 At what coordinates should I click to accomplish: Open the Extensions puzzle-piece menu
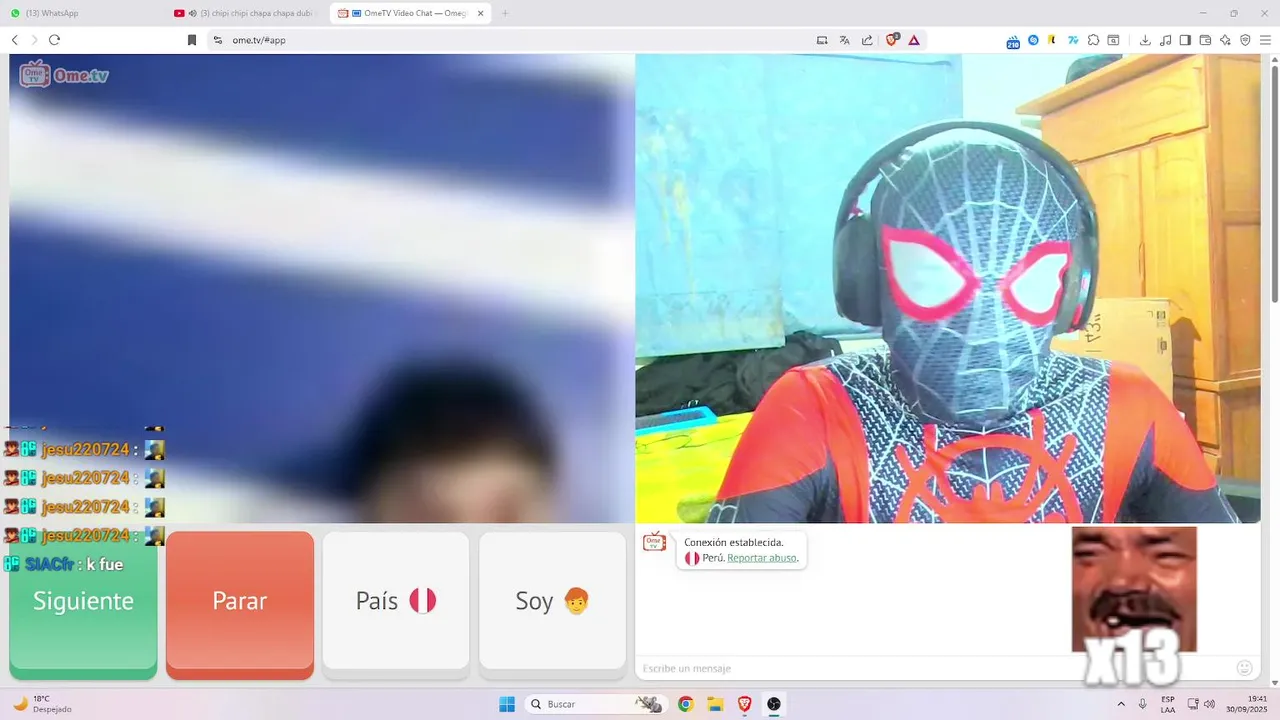point(1093,40)
